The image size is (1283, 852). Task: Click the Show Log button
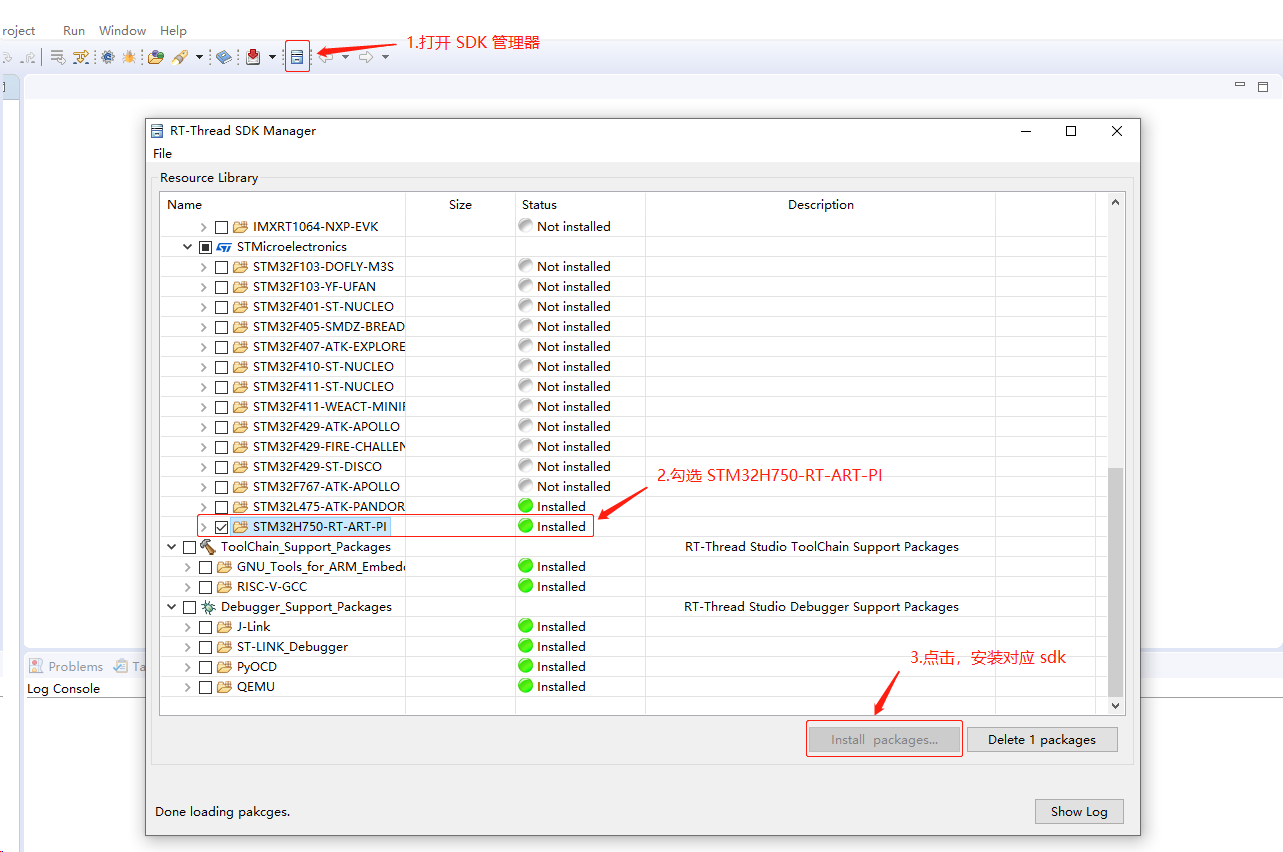pyautogui.click(x=1079, y=811)
